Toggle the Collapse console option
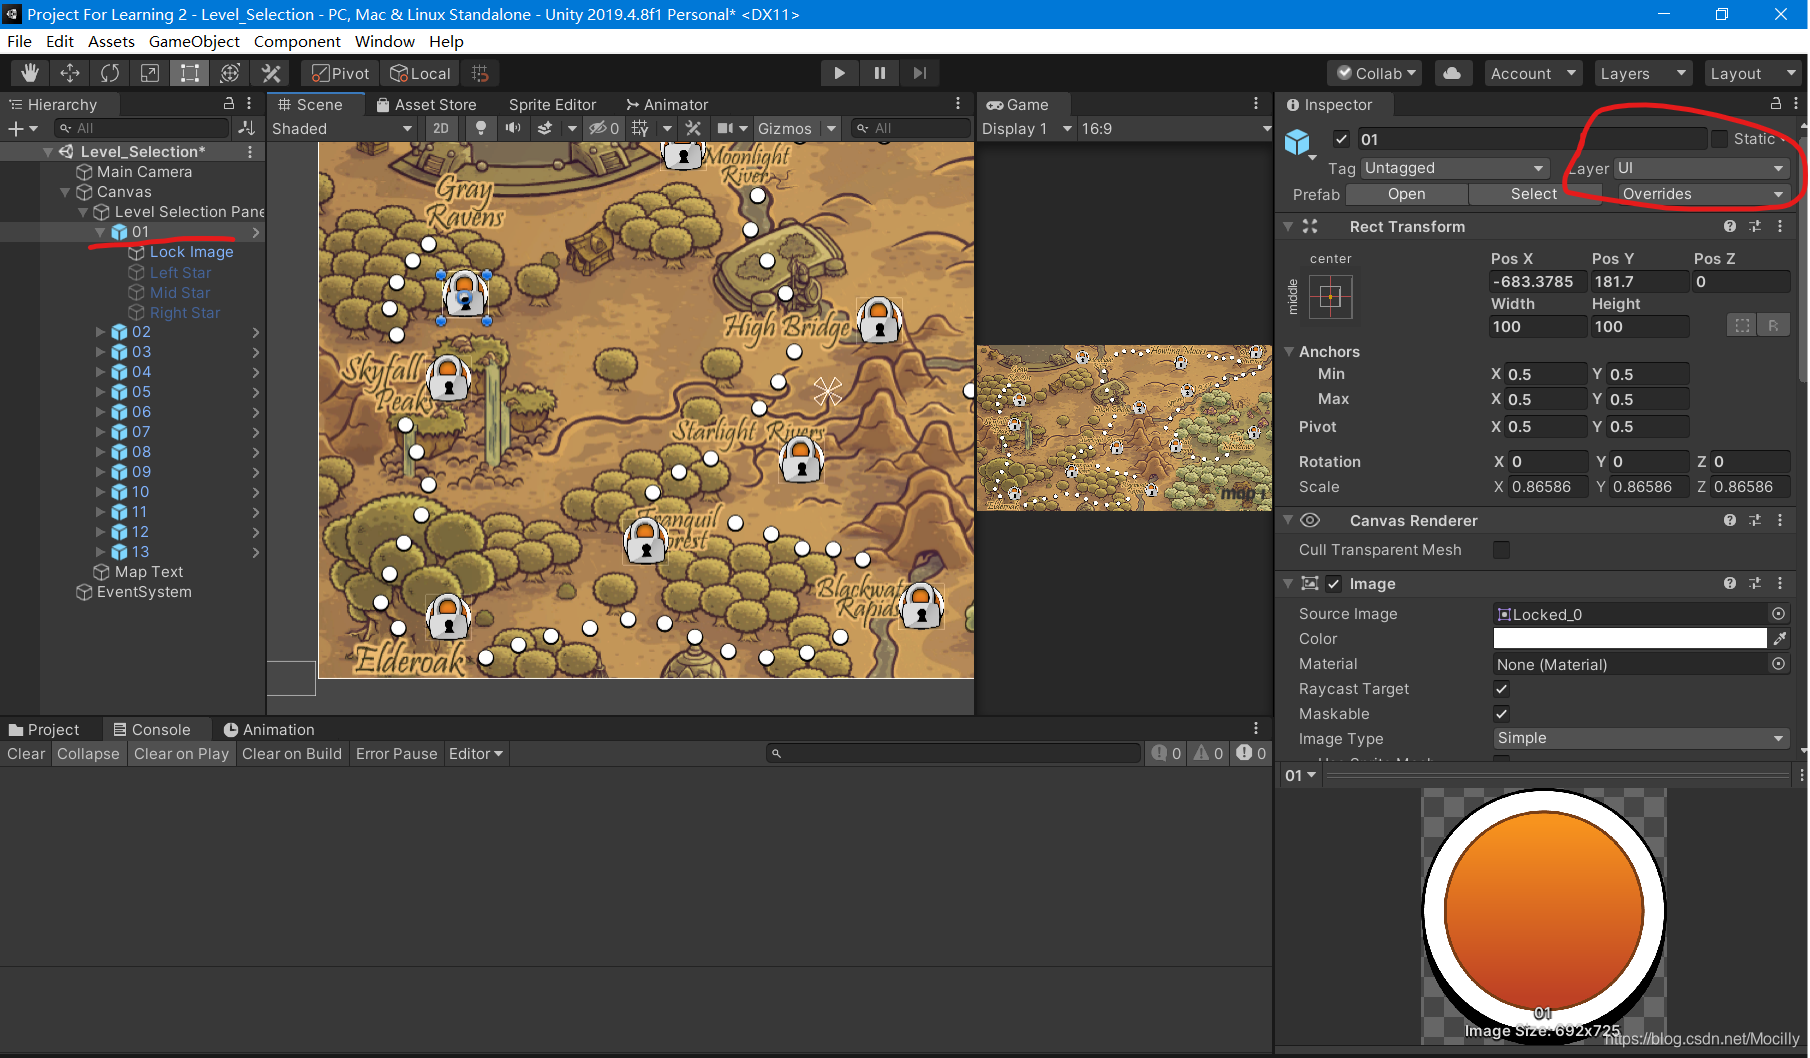 click(x=88, y=754)
